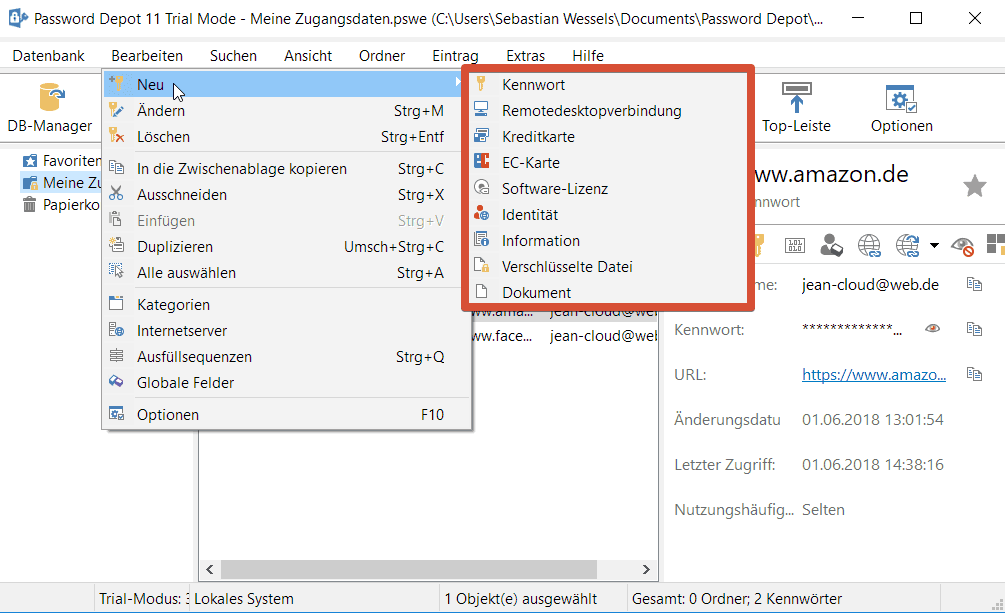The height and width of the screenshot is (613, 1005).
Task: Create new EC-Karte entry
Action: pos(608,162)
